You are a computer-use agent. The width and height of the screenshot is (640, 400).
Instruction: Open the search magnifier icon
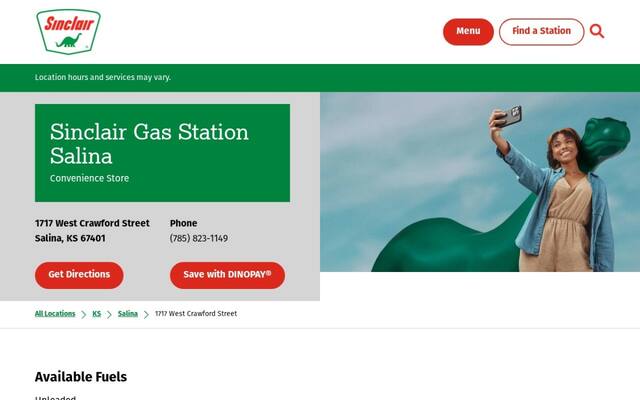click(597, 31)
